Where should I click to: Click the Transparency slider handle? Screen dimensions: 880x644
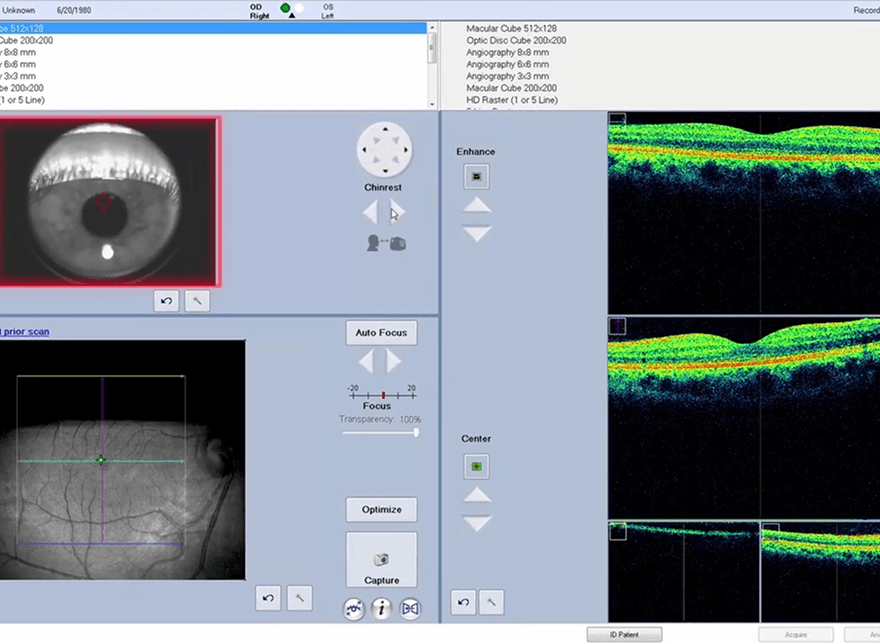tap(416, 432)
